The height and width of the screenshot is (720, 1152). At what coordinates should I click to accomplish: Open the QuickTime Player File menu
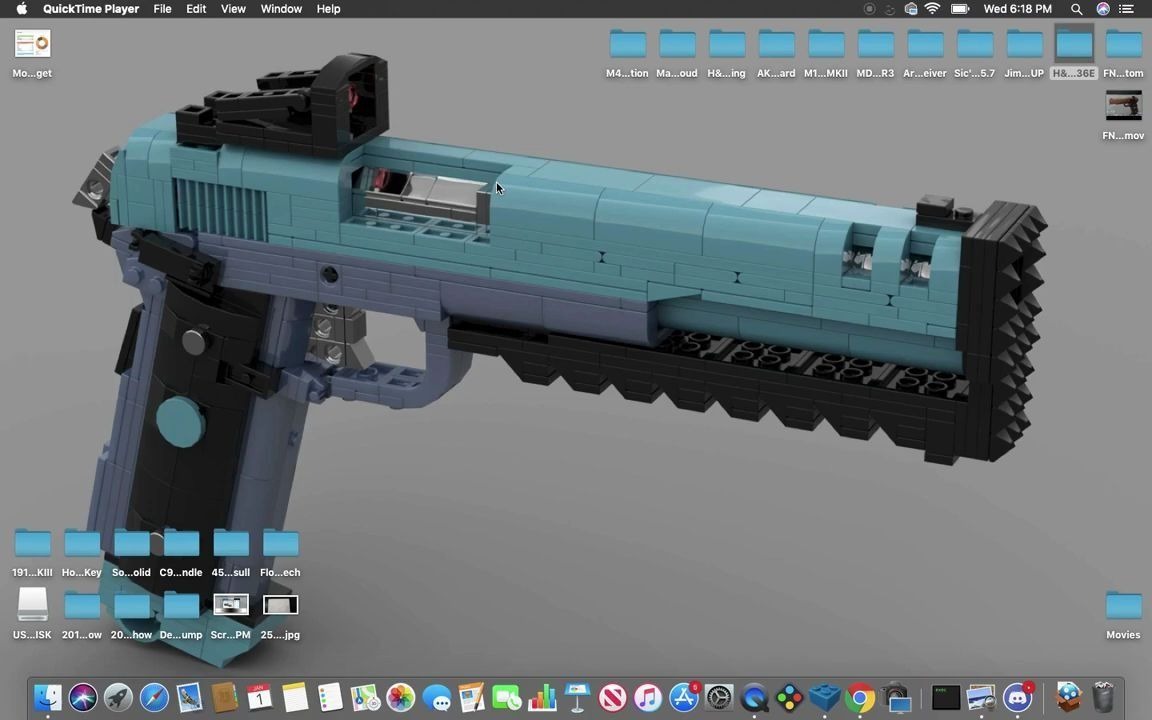coord(162,9)
